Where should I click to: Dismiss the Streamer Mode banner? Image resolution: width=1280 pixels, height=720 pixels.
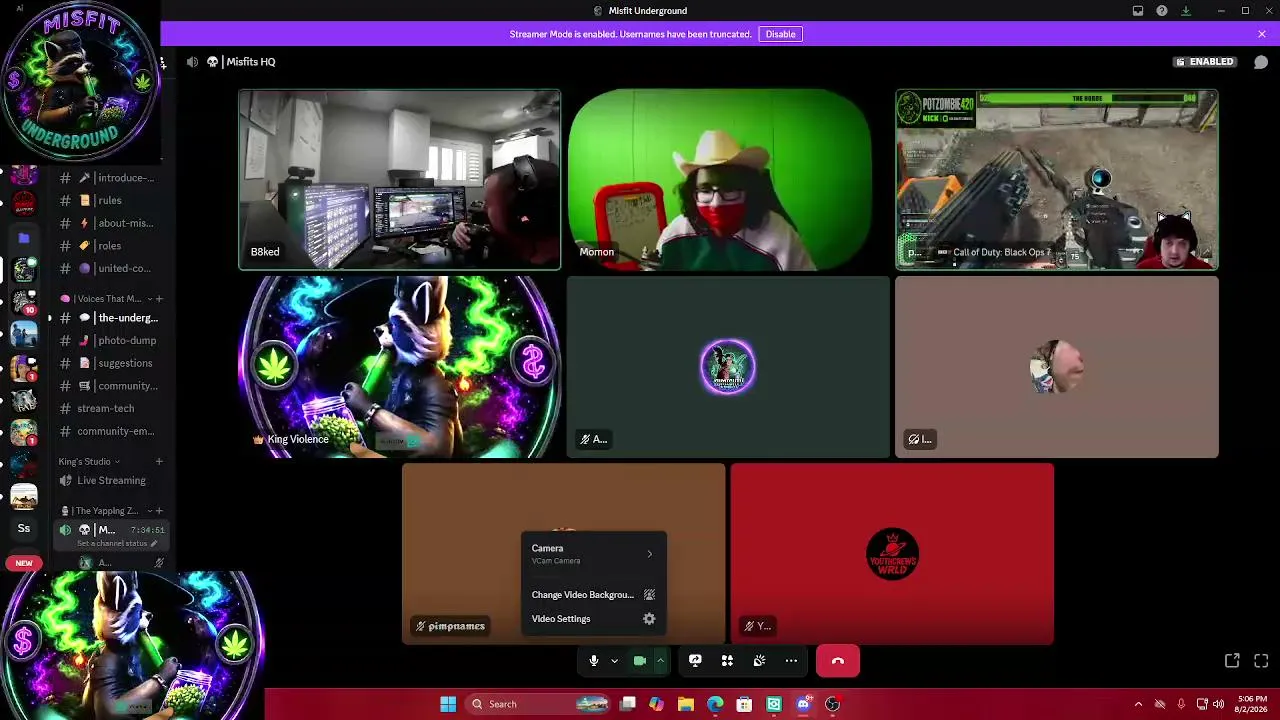tap(1262, 34)
